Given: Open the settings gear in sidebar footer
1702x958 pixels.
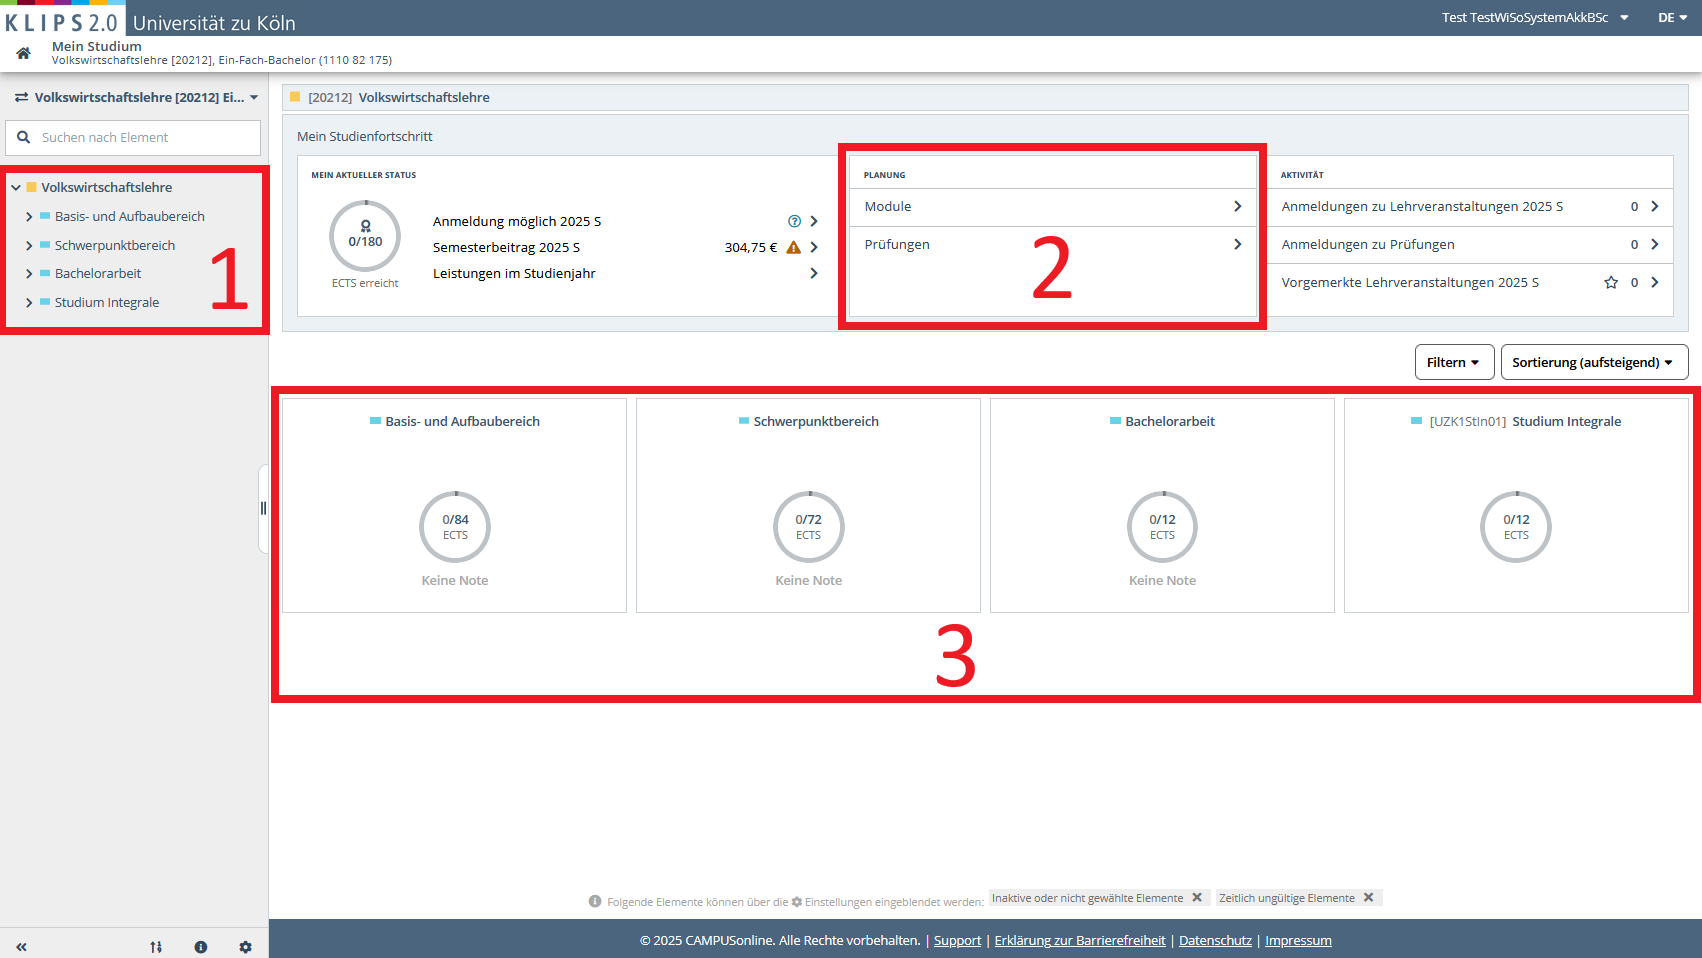Looking at the screenshot, I should (246, 947).
